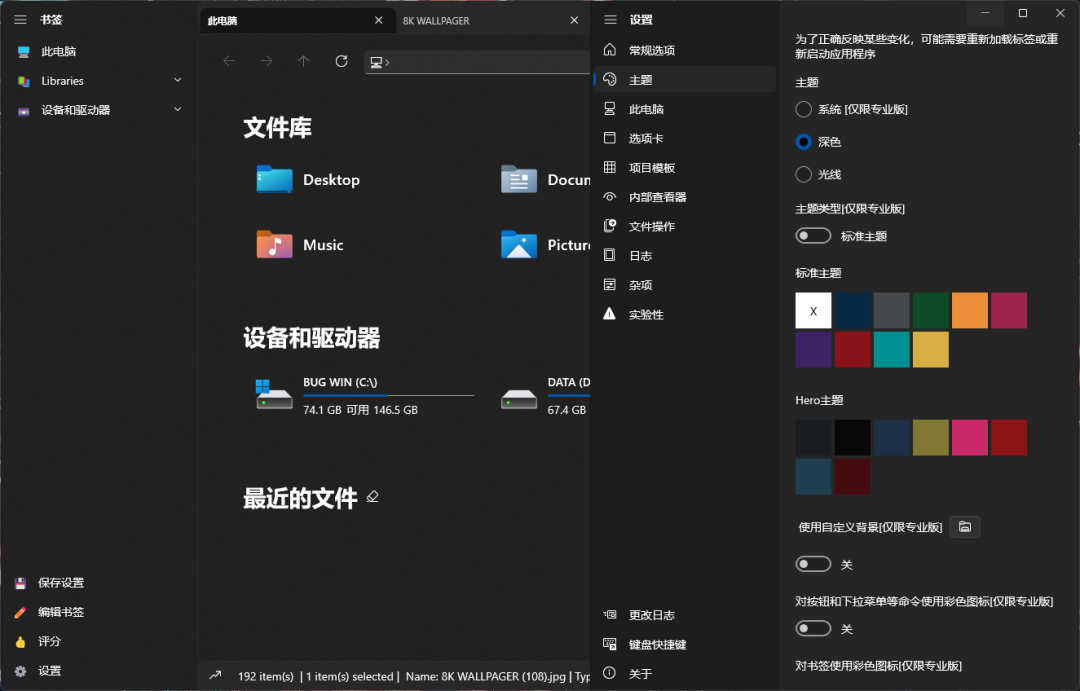Viewport: 1080px width, 691px height.
Task: Enable colored icons for buttons and dropdowns
Action: [813, 628]
